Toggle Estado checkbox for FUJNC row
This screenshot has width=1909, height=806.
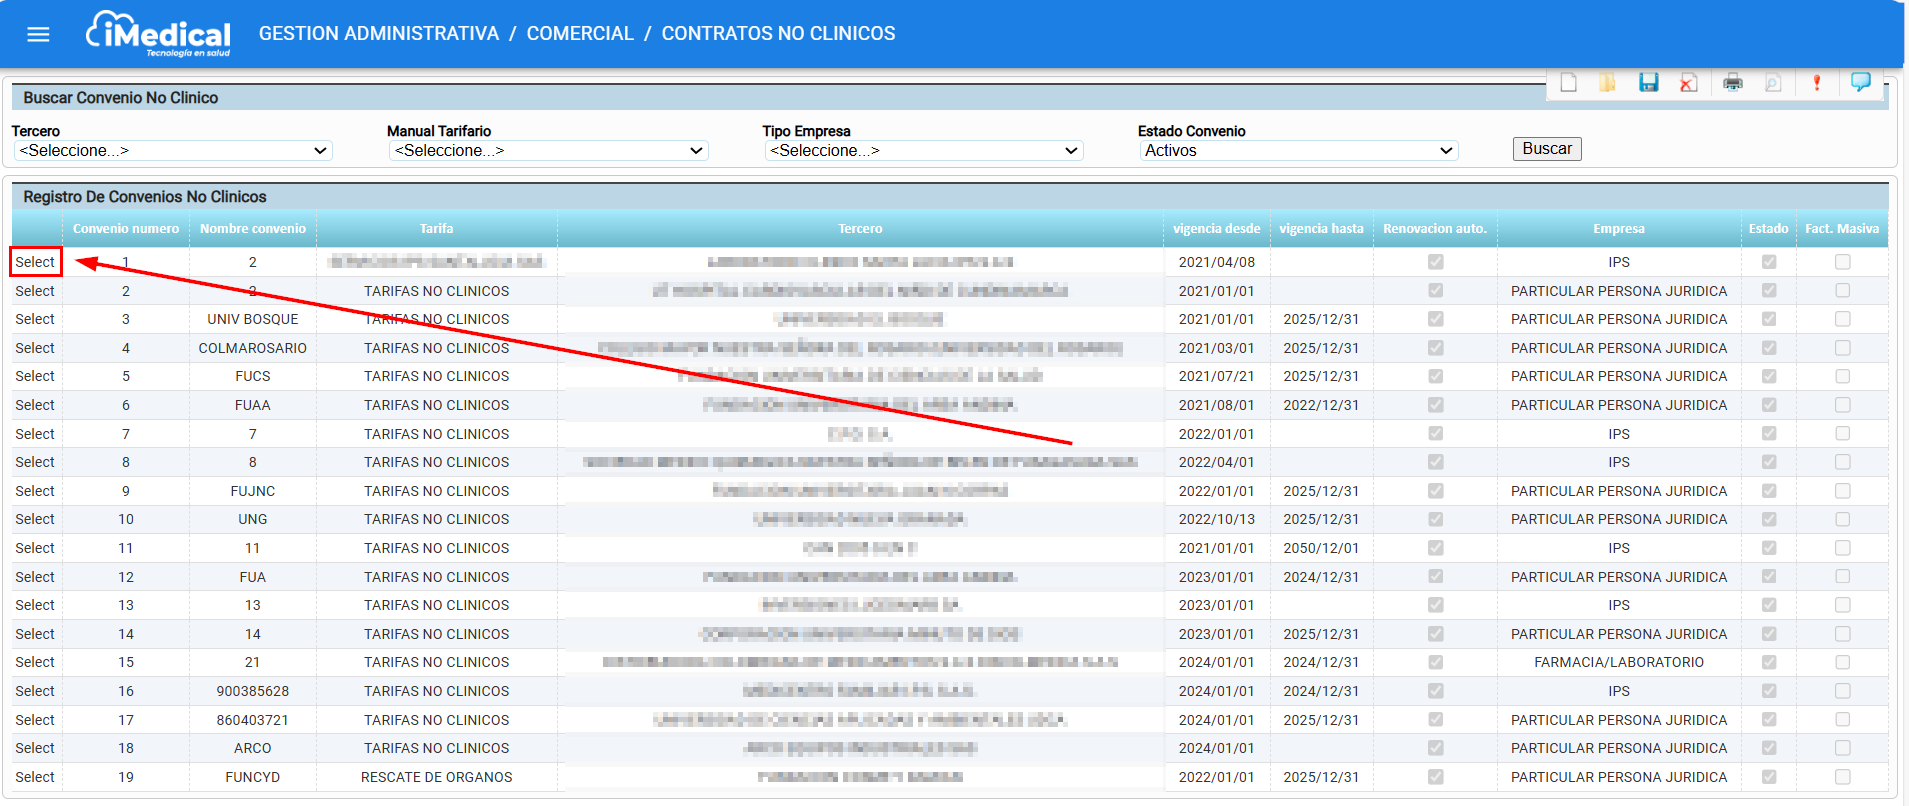[x=1769, y=491]
